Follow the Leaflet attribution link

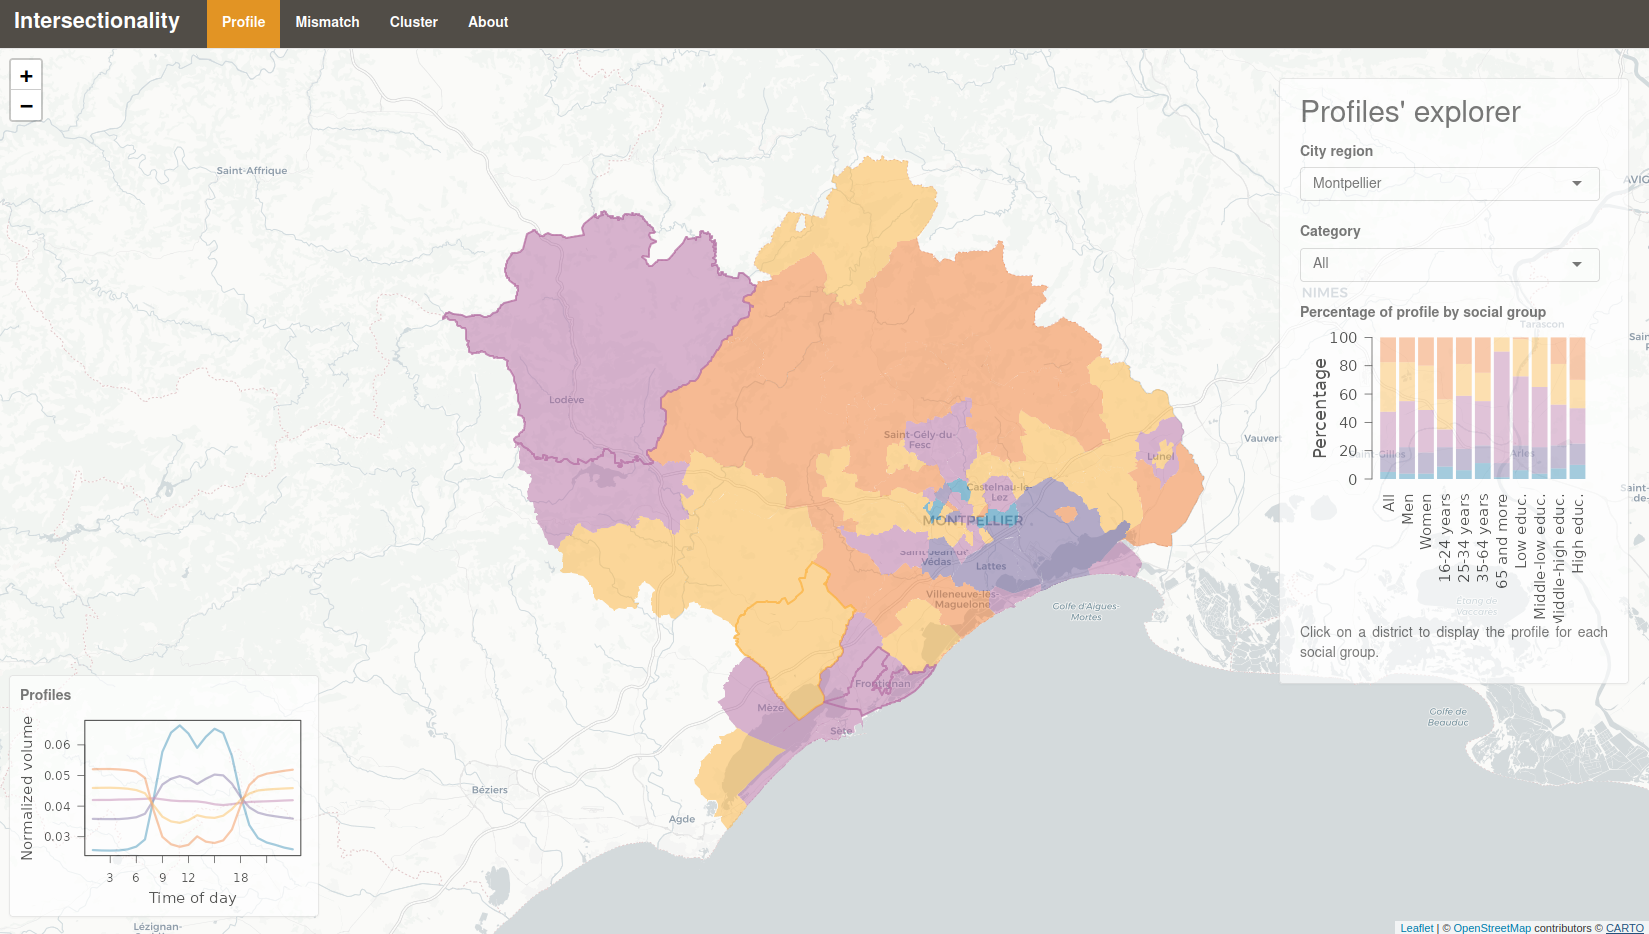(1416, 928)
